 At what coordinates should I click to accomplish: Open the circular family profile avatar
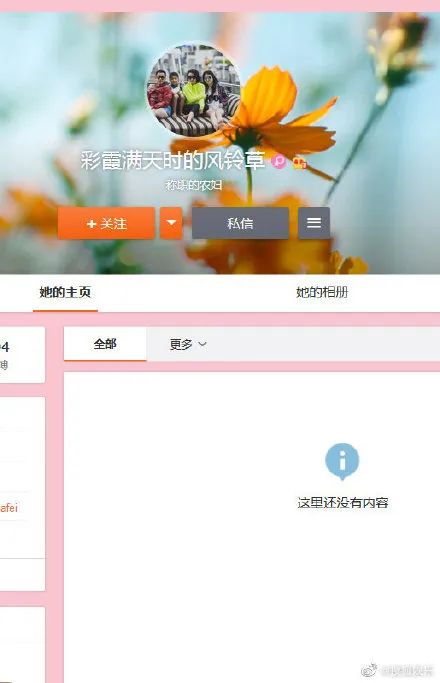click(x=194, y=90)
